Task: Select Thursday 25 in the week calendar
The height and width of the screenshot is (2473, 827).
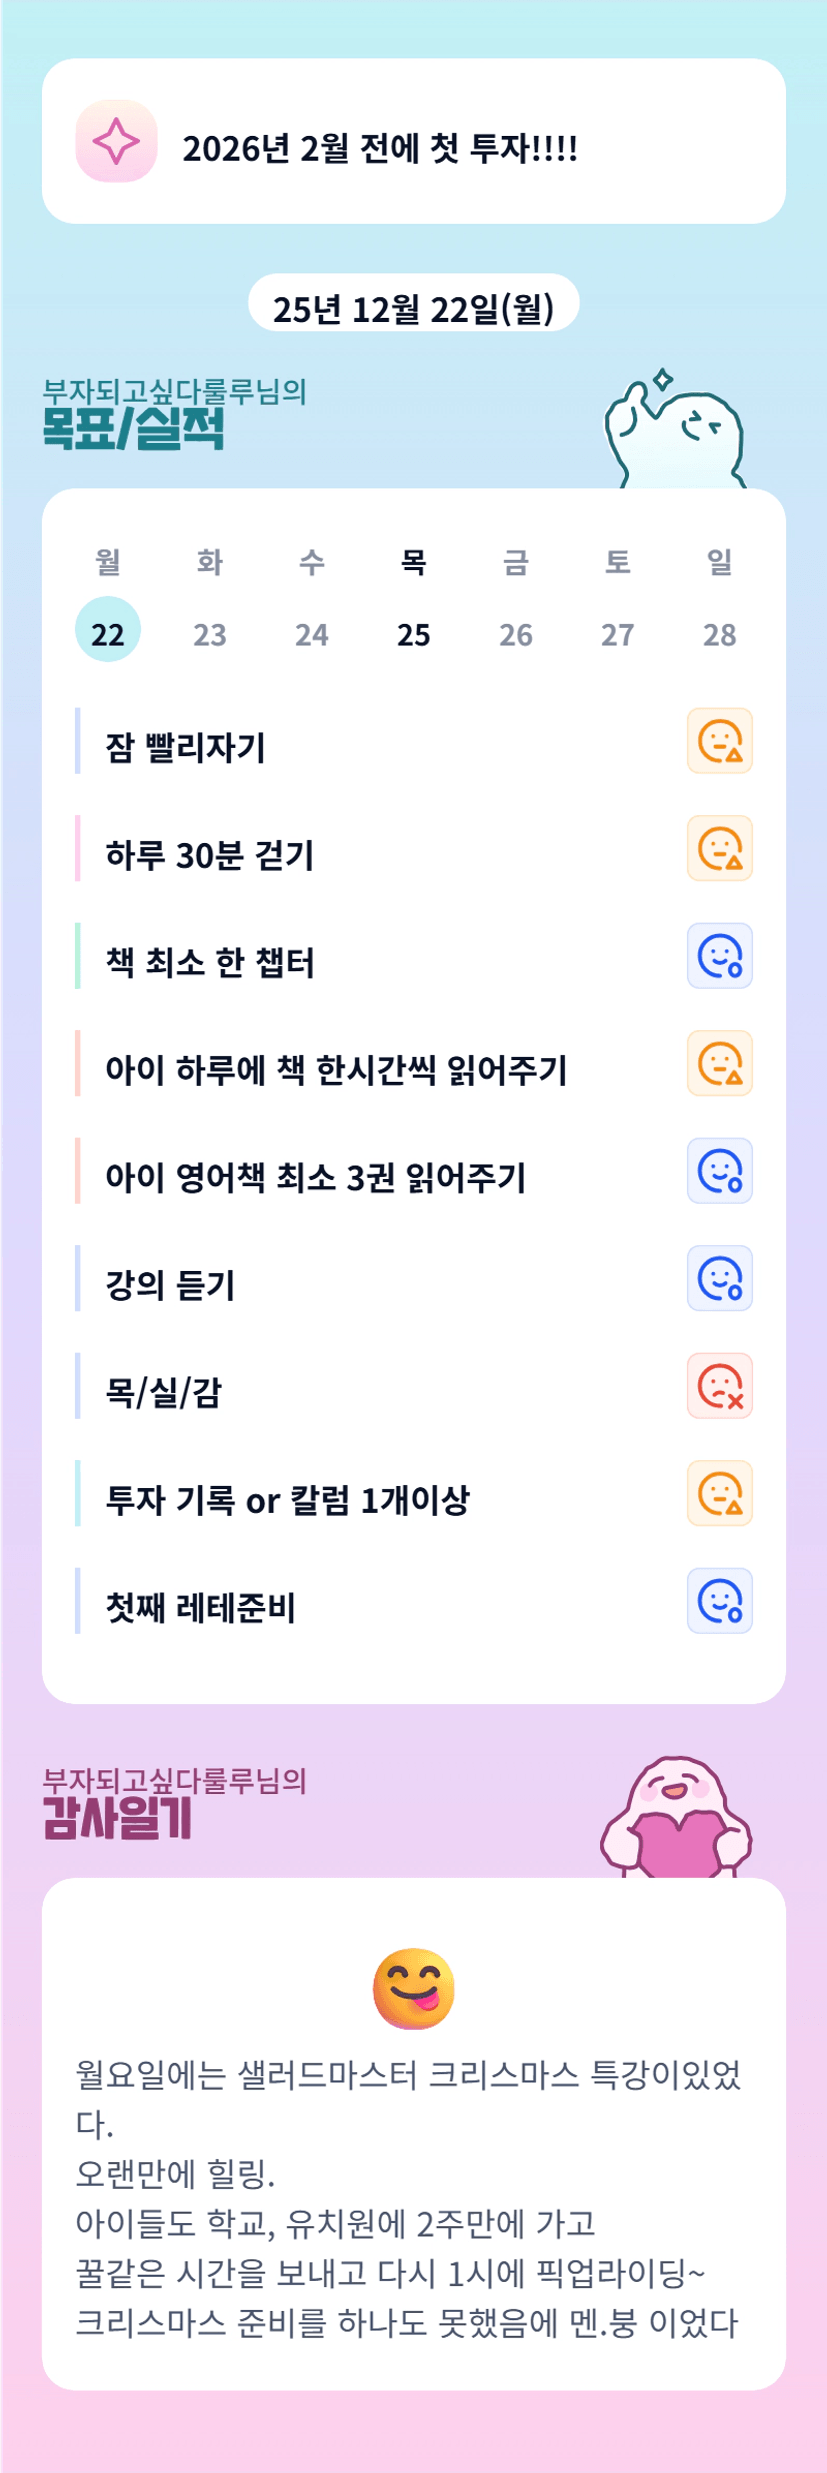Action: click(x=413, y=634)
